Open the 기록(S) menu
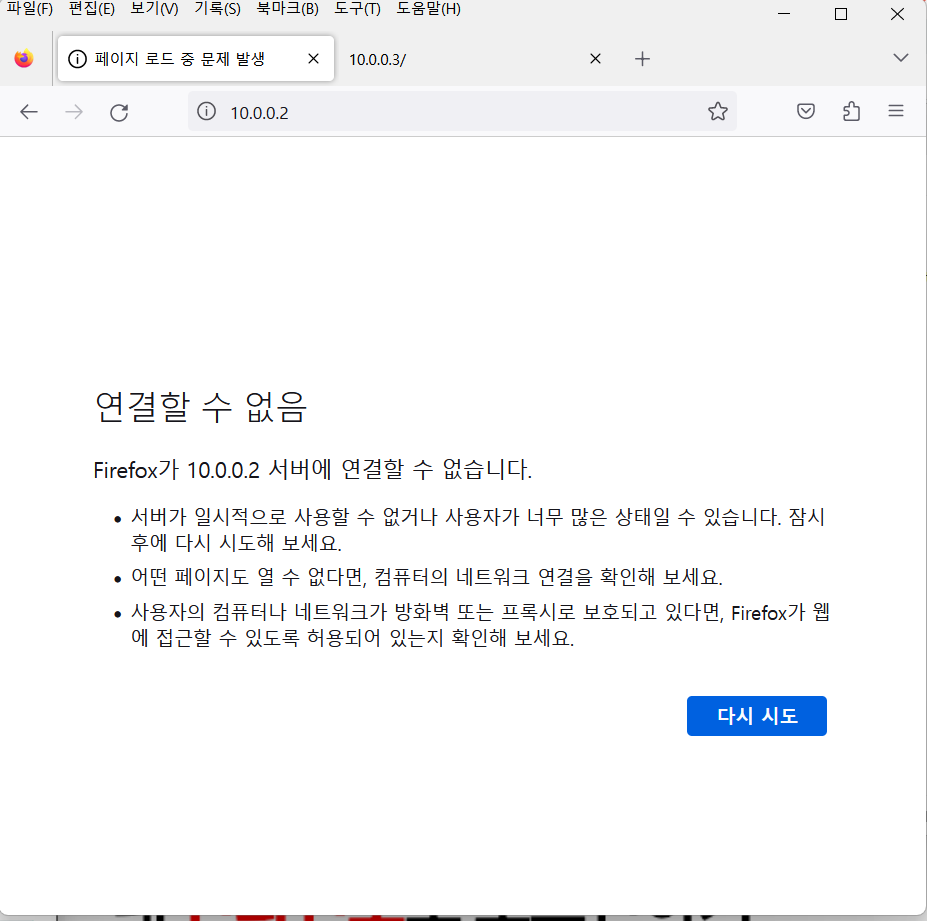Viewport: 927px width, 921px height. coord(218,9)
